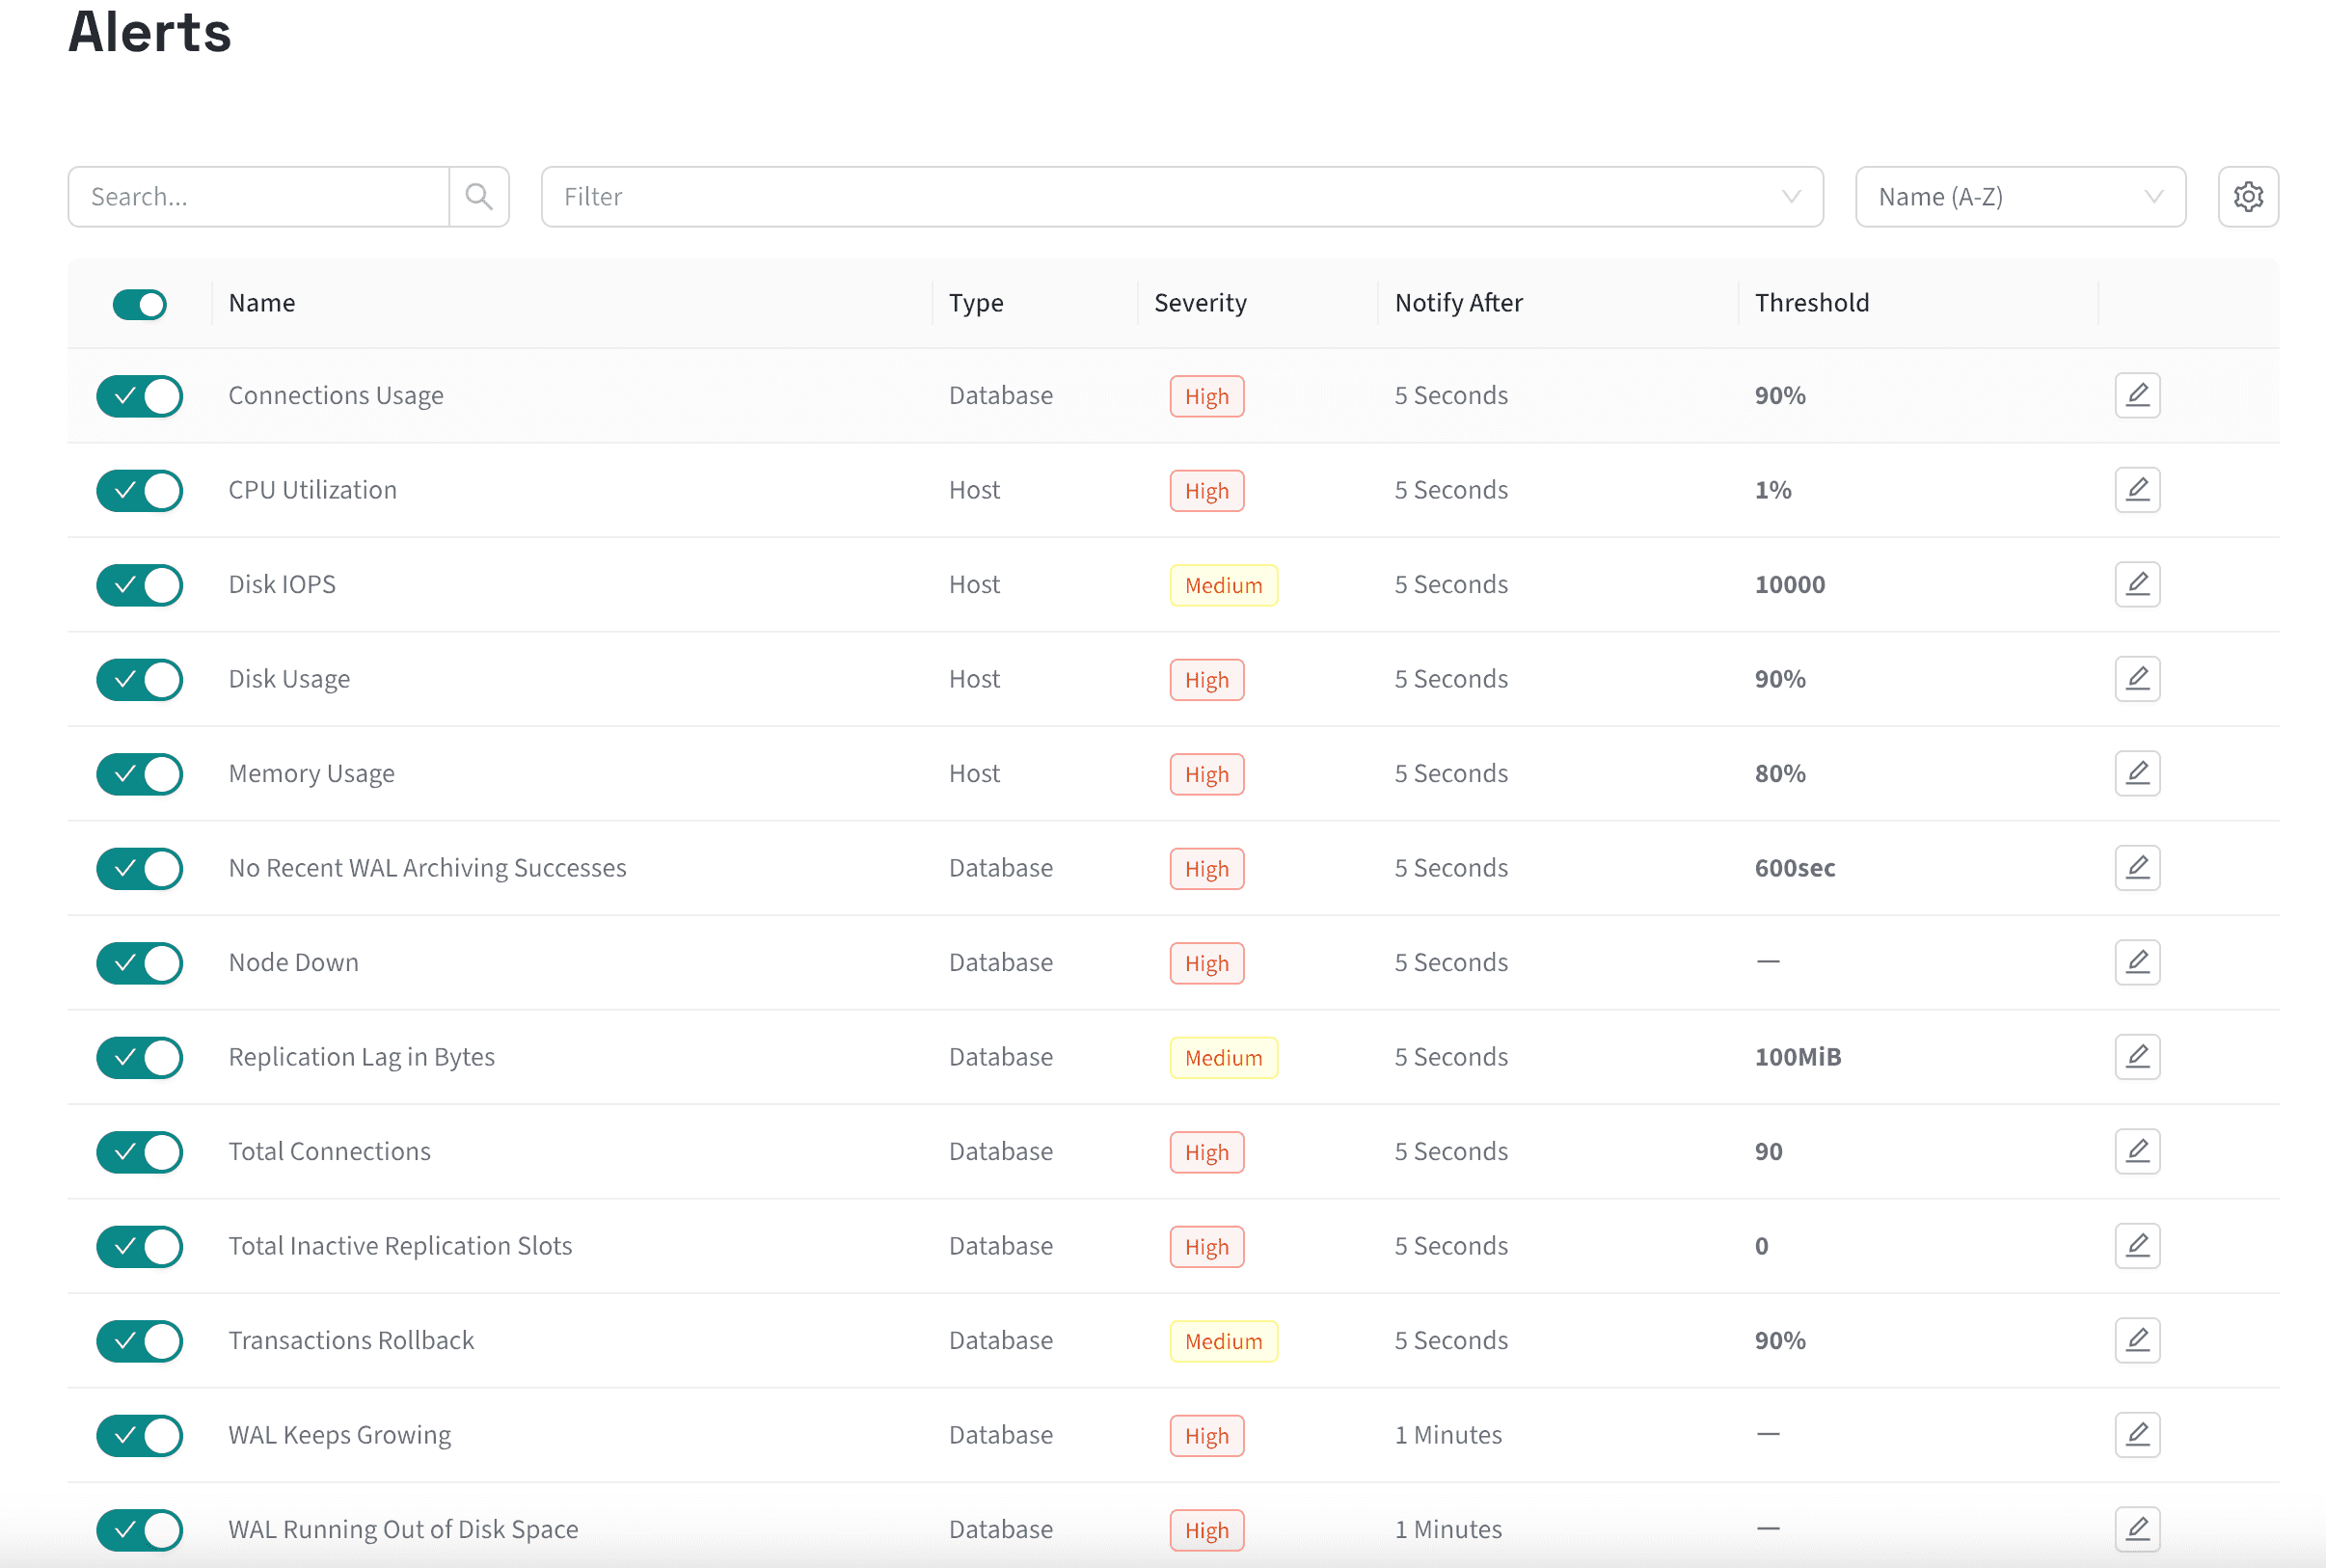This screenshot has width=2326, height=1568.
Task: Toggle all alerts with header switch
Action: 139,304
